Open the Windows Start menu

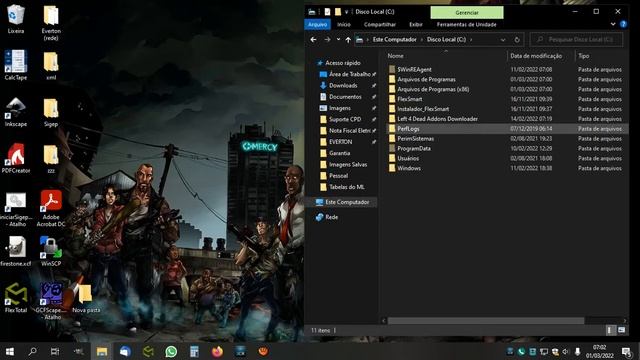(10, 351)
